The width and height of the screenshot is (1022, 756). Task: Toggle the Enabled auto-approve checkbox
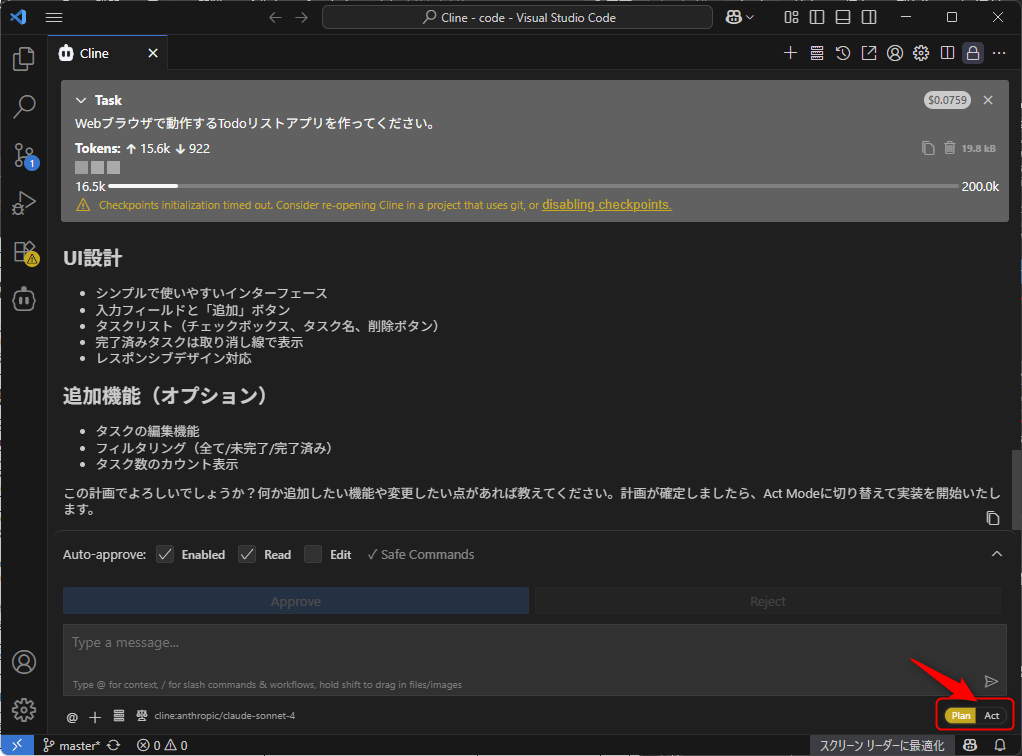pyautogui.click(x=166, y=554)
